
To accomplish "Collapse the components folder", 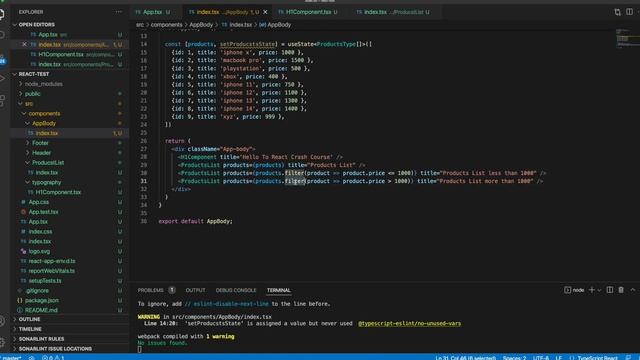I will pos(69,113).
